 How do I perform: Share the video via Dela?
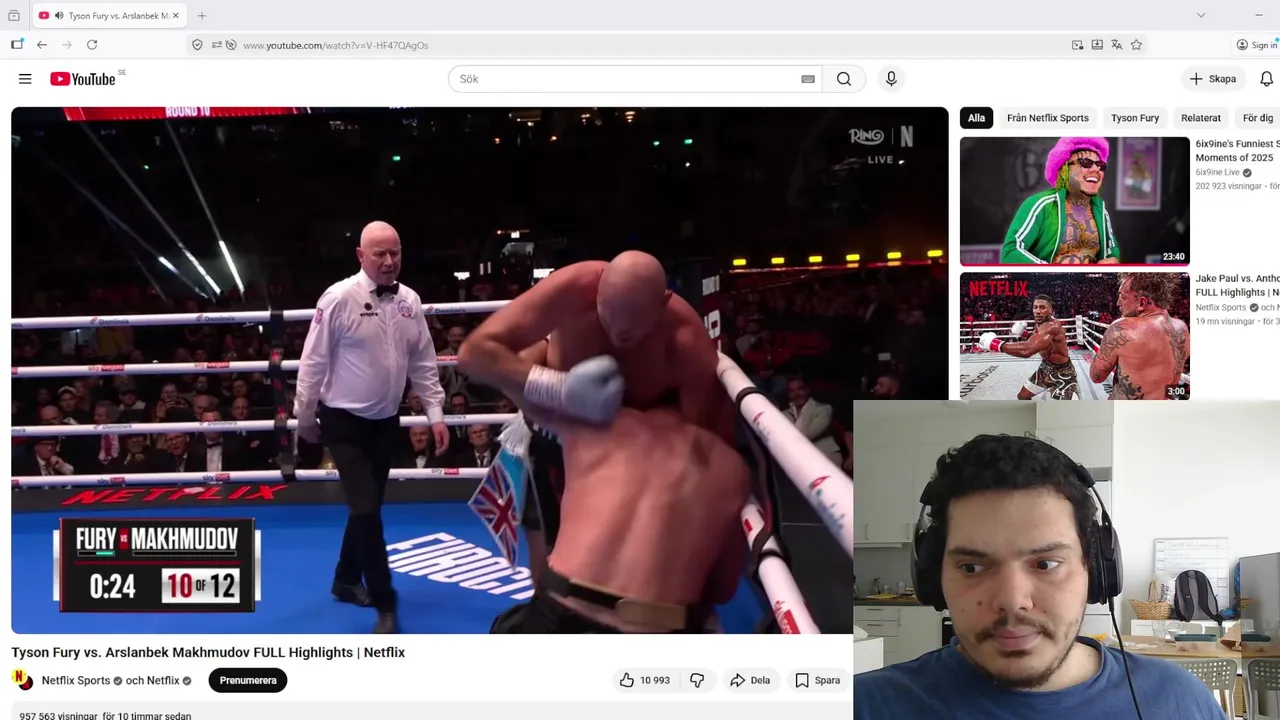750,680
